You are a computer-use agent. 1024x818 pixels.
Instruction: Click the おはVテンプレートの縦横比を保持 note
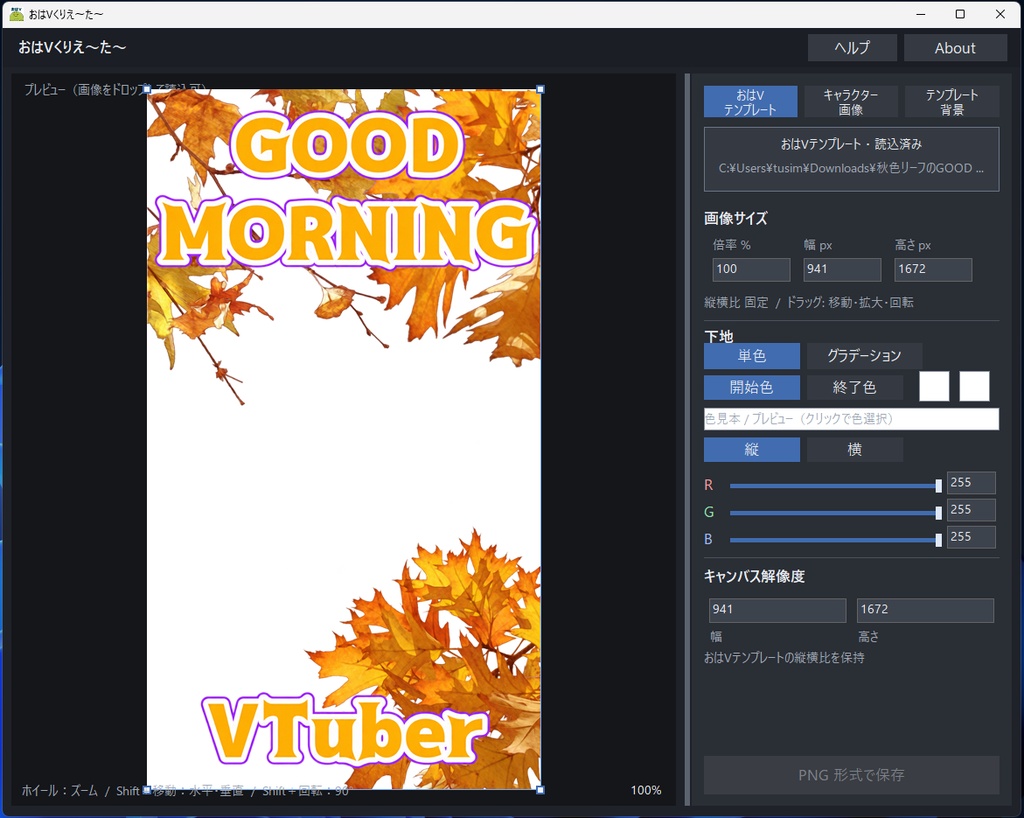point(784,657)
